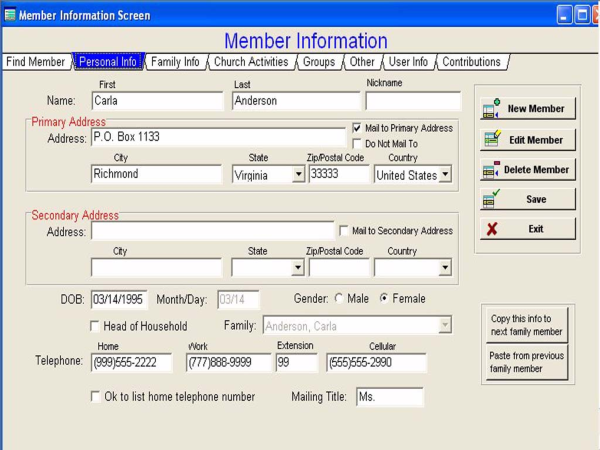The height and width of the screenshot is (450, 600).
Task: Click the Delete Member button
Action: point(528,170)
